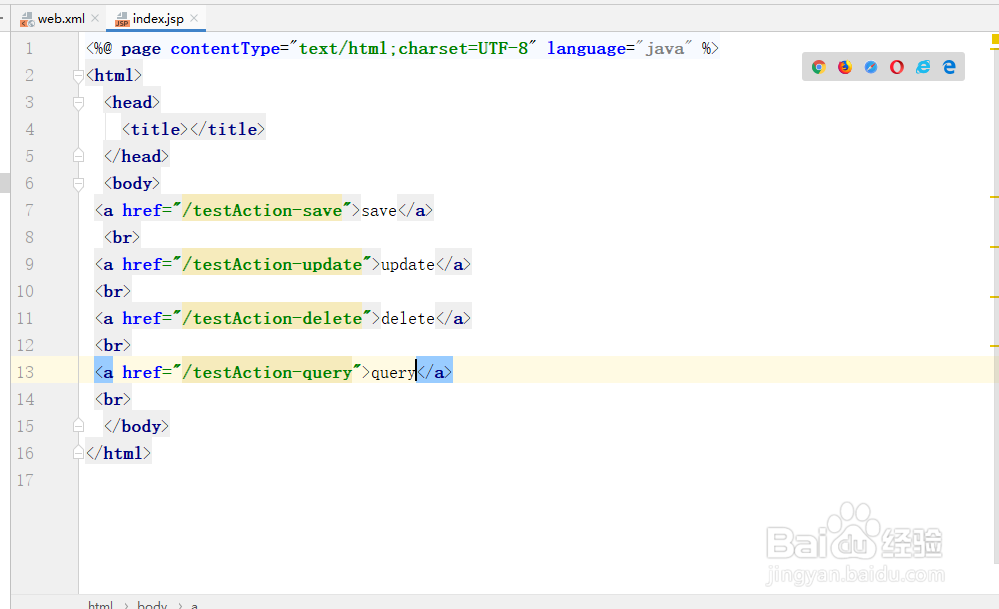Screen dimensions: 999x609
Task: Click the br tag on line 14
Action: (113, 399)
